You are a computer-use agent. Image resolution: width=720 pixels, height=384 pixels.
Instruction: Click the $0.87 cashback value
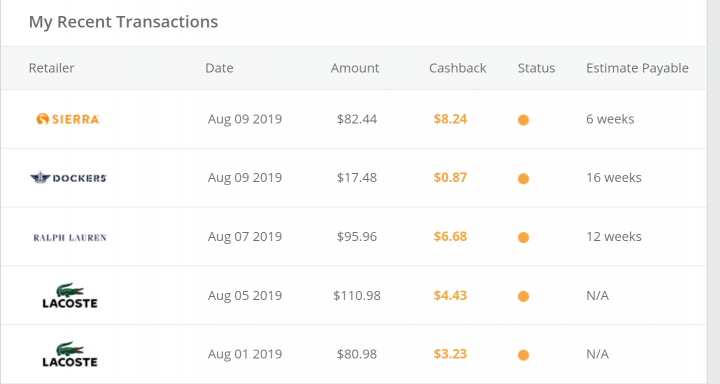(x=450, y=178)
